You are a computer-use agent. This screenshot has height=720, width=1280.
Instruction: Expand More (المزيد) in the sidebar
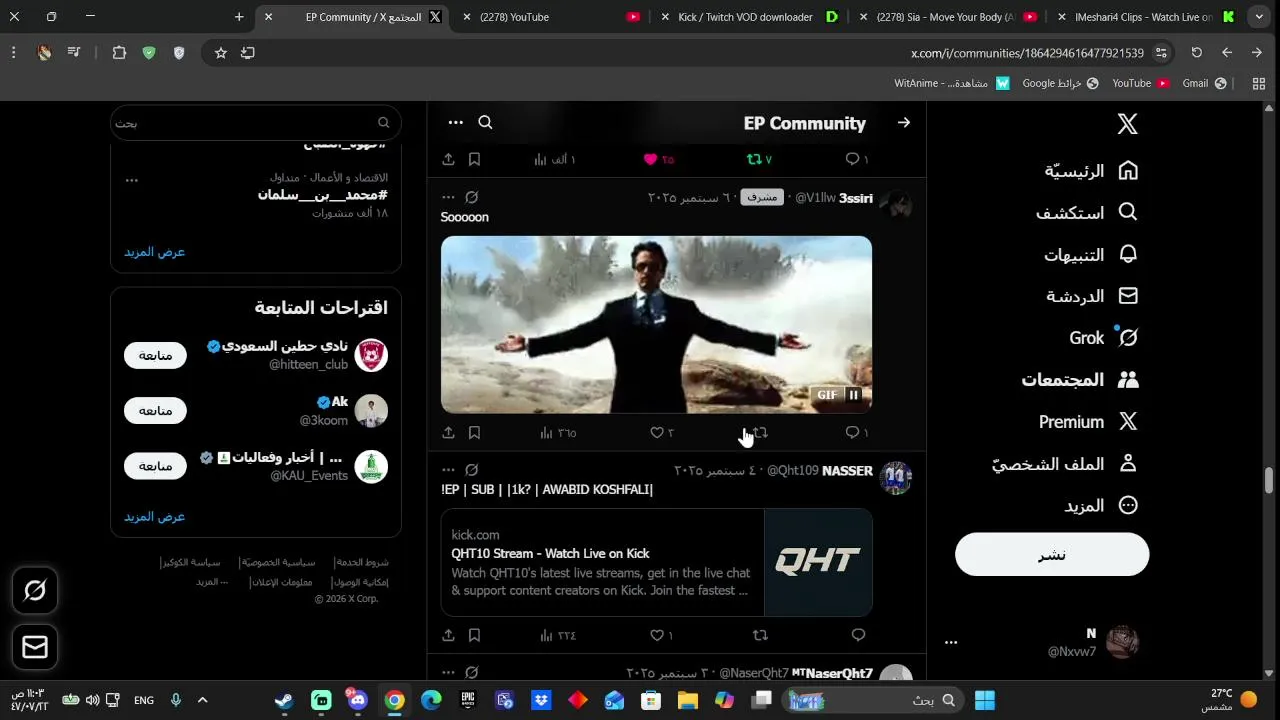point(1101,506)
